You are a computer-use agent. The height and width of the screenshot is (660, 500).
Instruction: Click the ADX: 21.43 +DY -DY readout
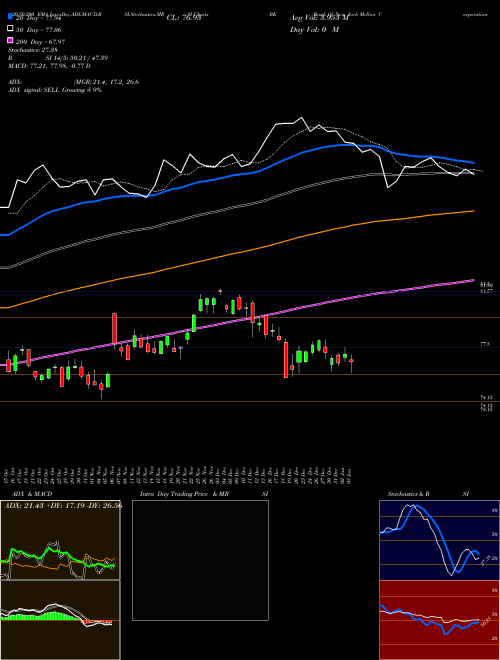(x=63, y=505)
